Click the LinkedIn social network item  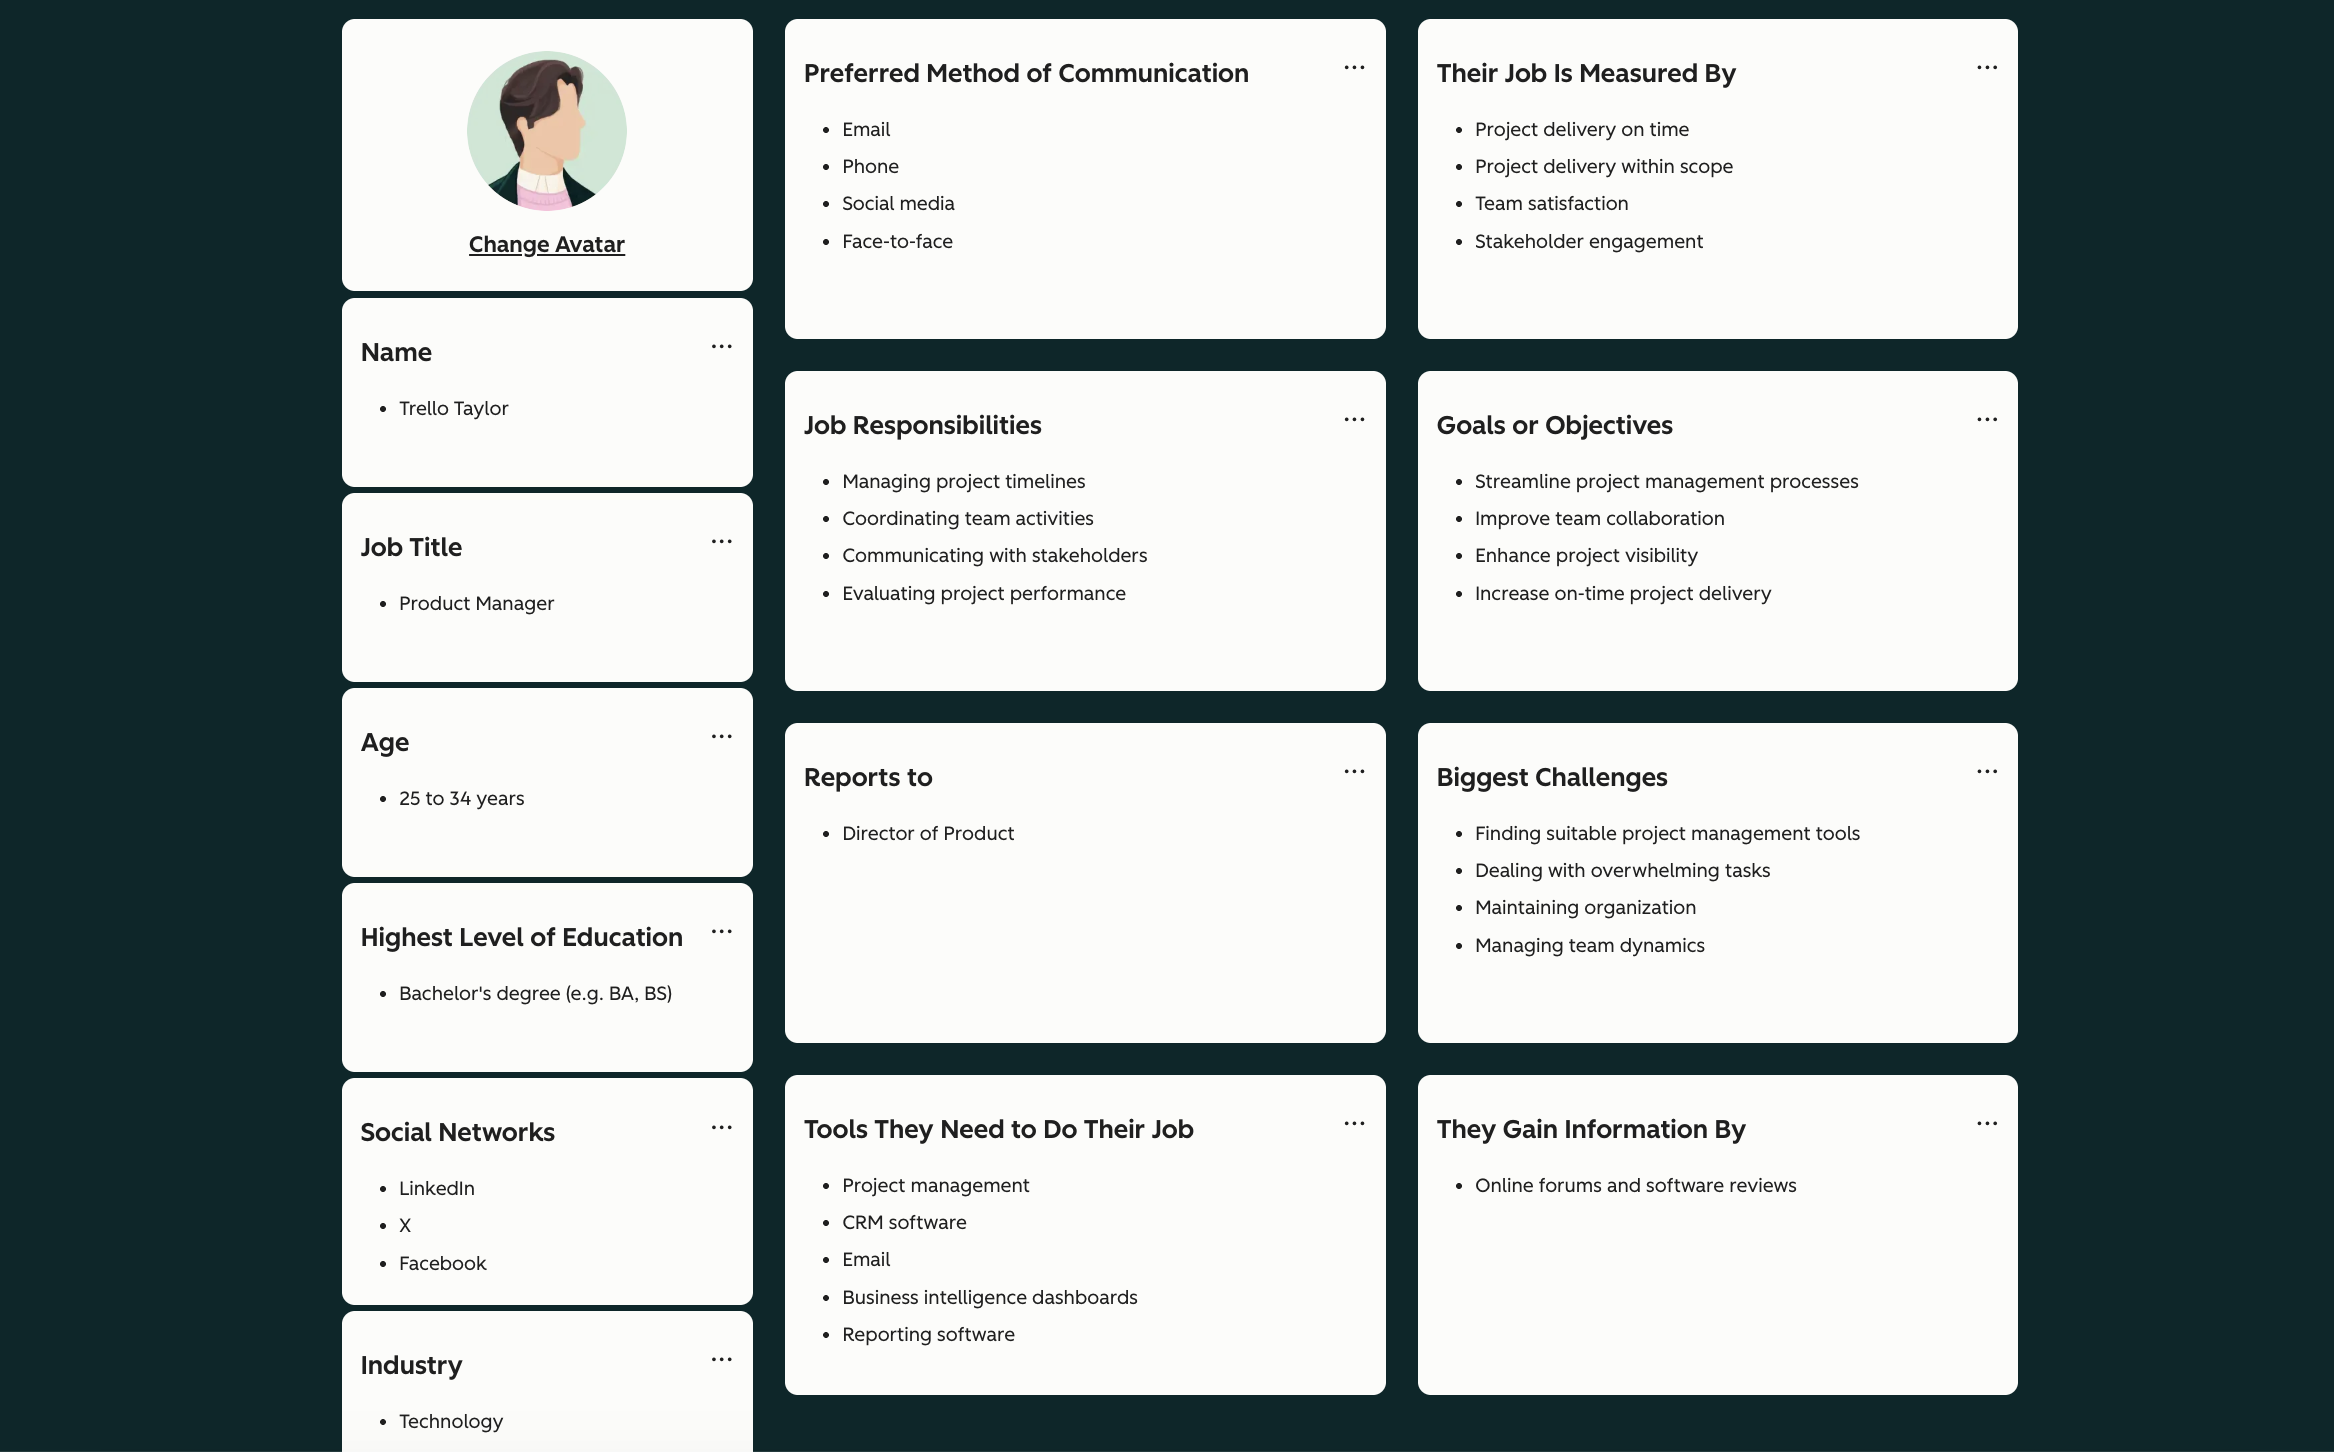tap(436, 1189)
